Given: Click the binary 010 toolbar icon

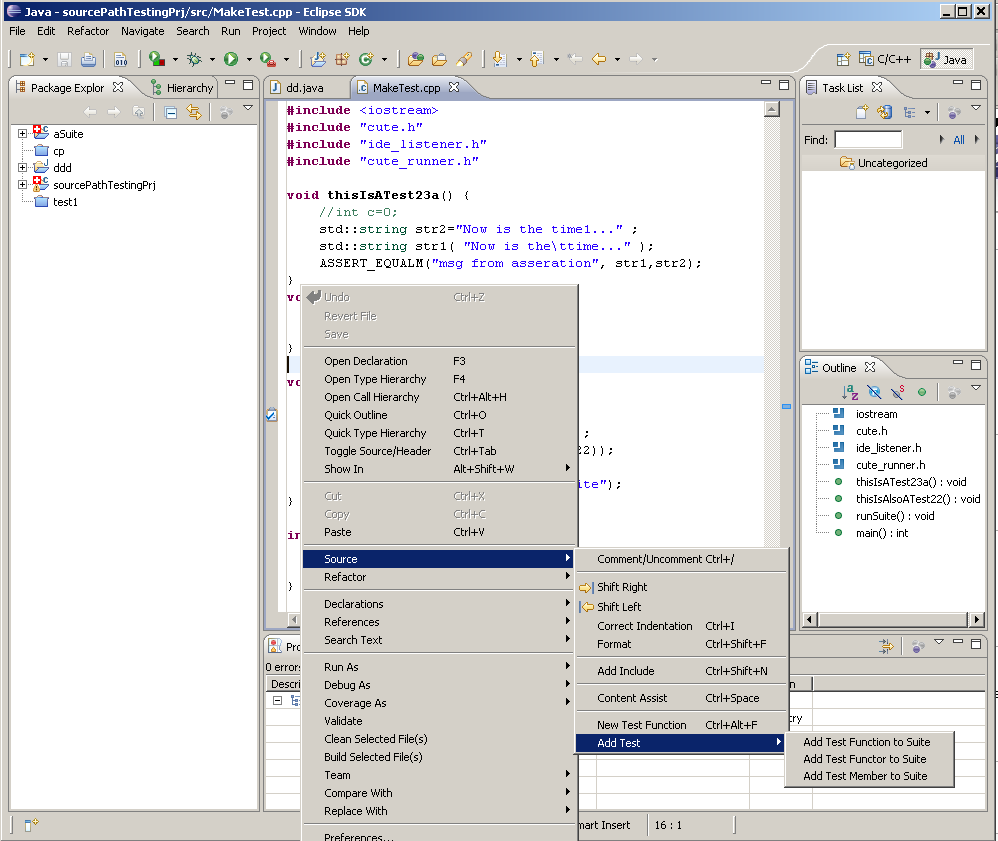Looking at the screenshot, I should click(120, 59).
